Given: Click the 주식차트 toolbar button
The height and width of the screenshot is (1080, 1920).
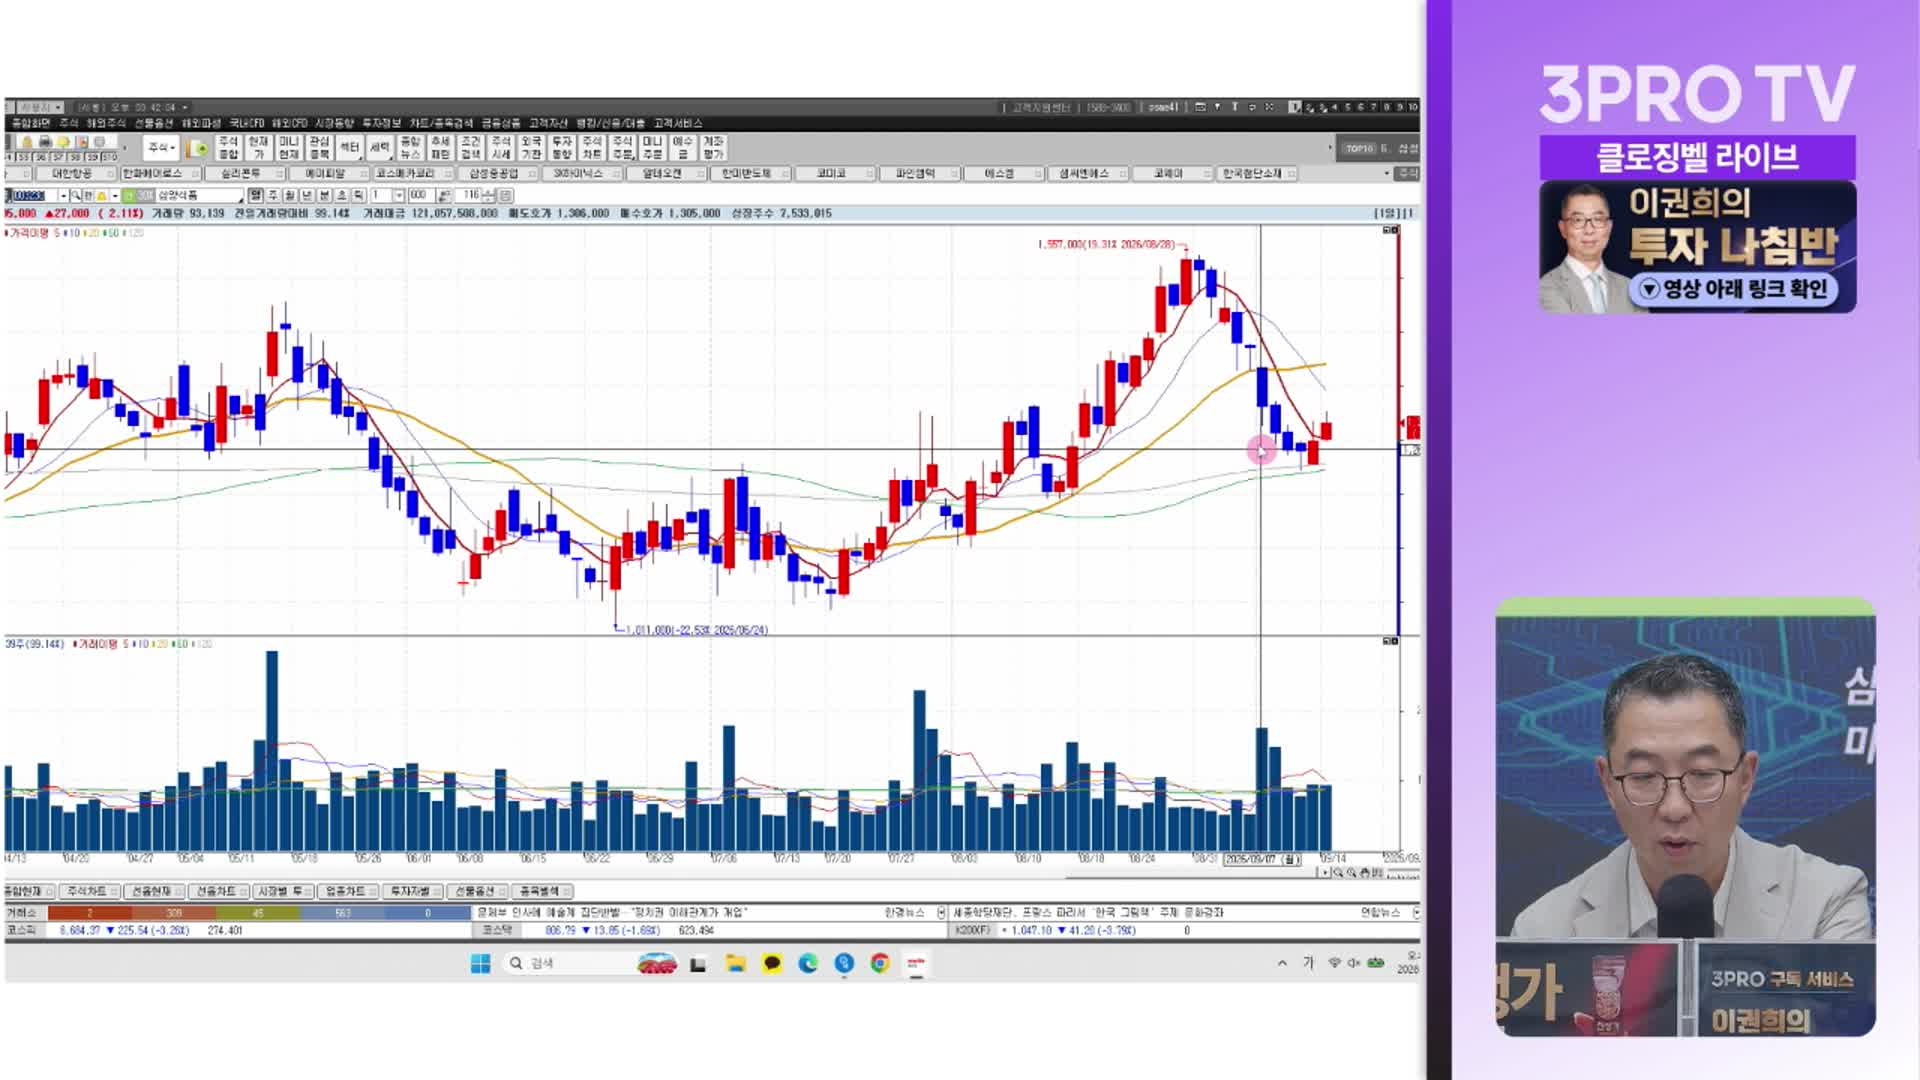Looking at the screenshot, I should [592, 148].
